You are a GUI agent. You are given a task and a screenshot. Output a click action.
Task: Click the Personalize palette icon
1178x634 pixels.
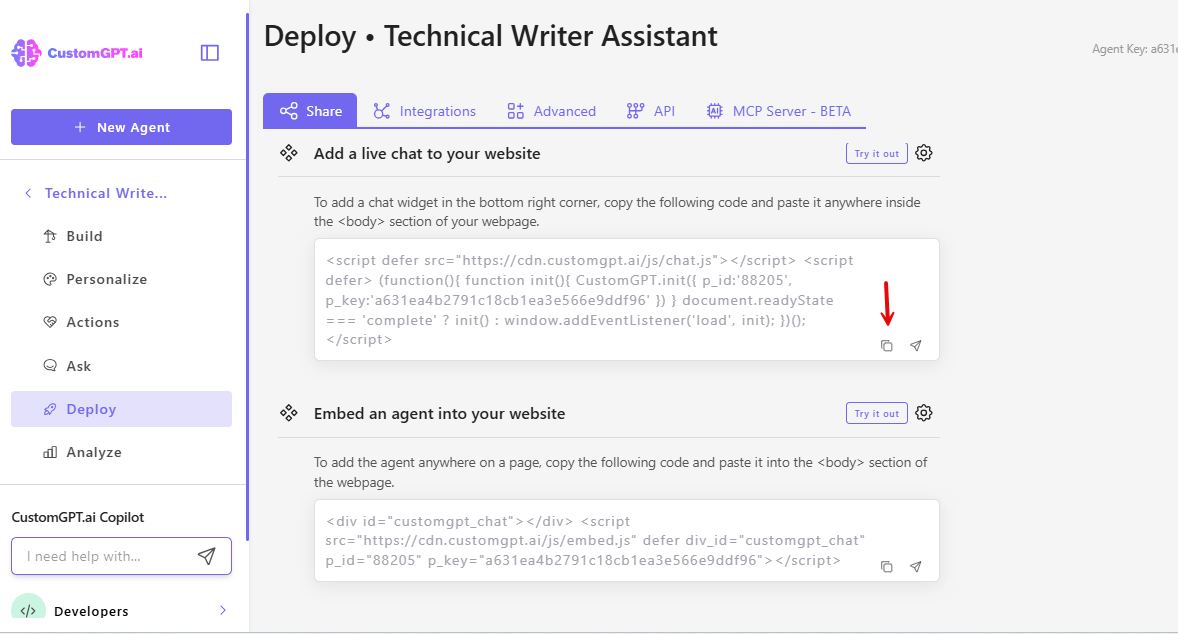click(50, 279)
